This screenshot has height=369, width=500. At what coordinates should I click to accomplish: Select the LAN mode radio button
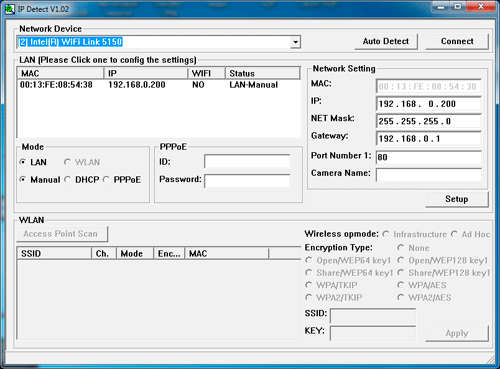[23, 162]
